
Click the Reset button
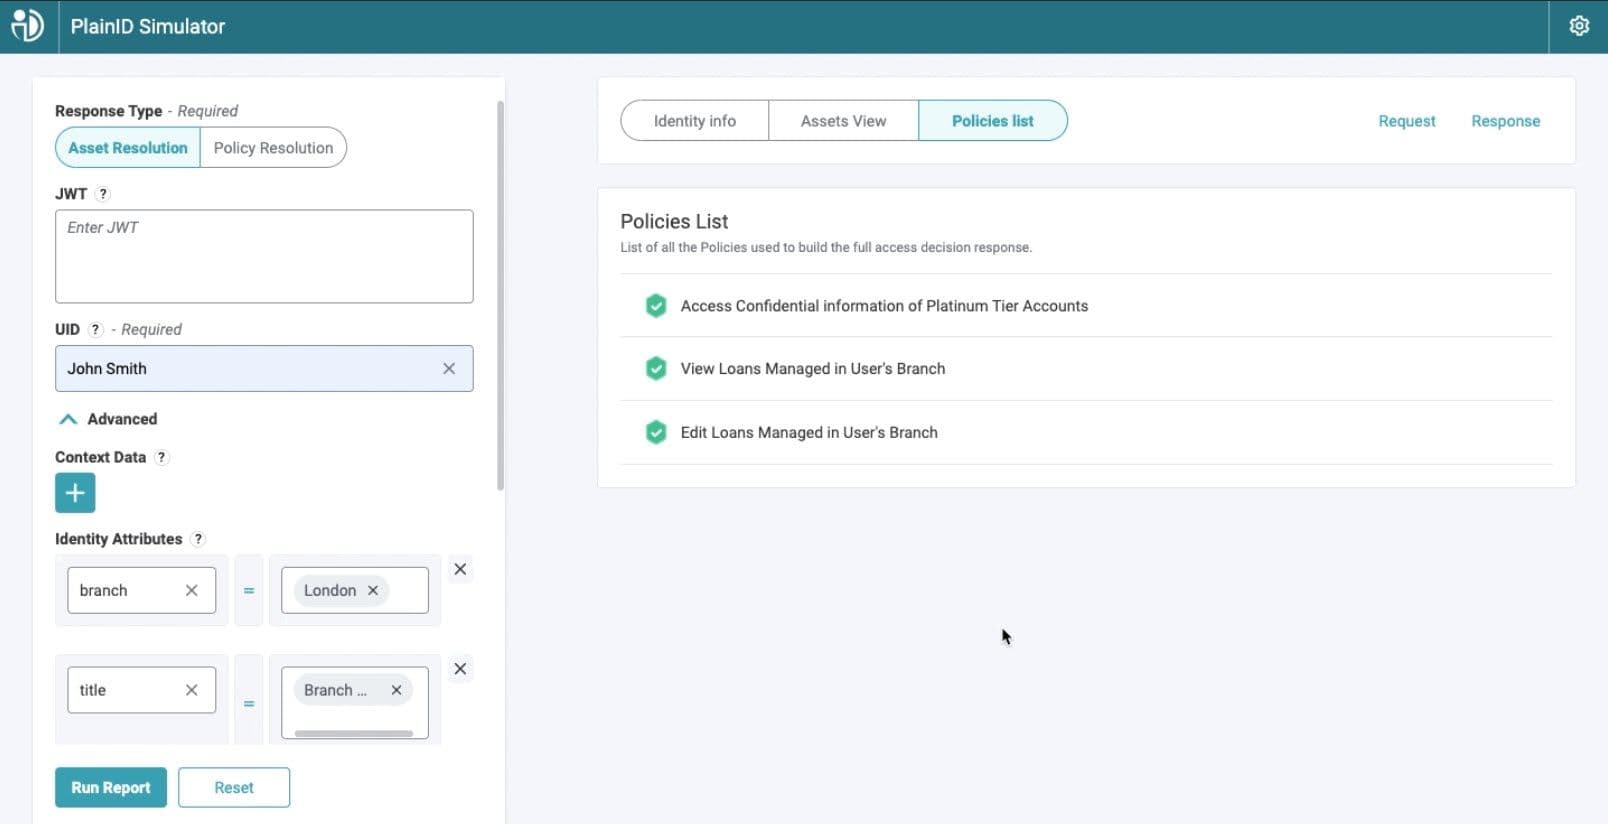coord(234,788)
